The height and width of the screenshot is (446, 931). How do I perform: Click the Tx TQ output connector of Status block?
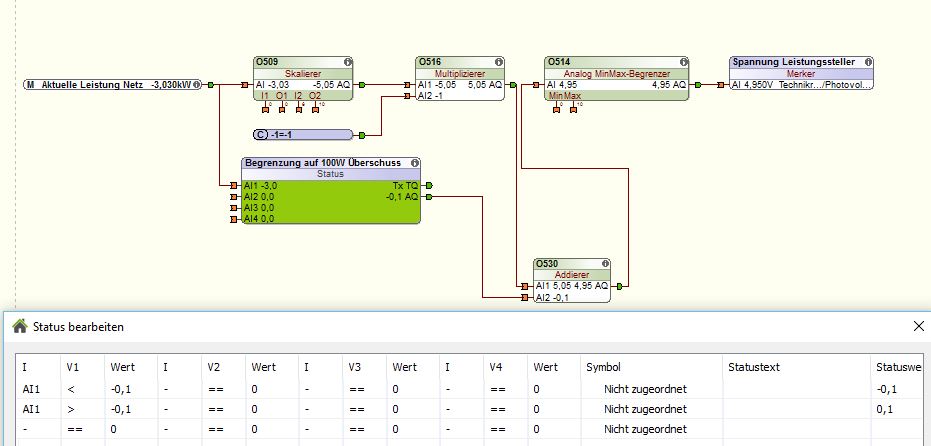coord(429,186)
